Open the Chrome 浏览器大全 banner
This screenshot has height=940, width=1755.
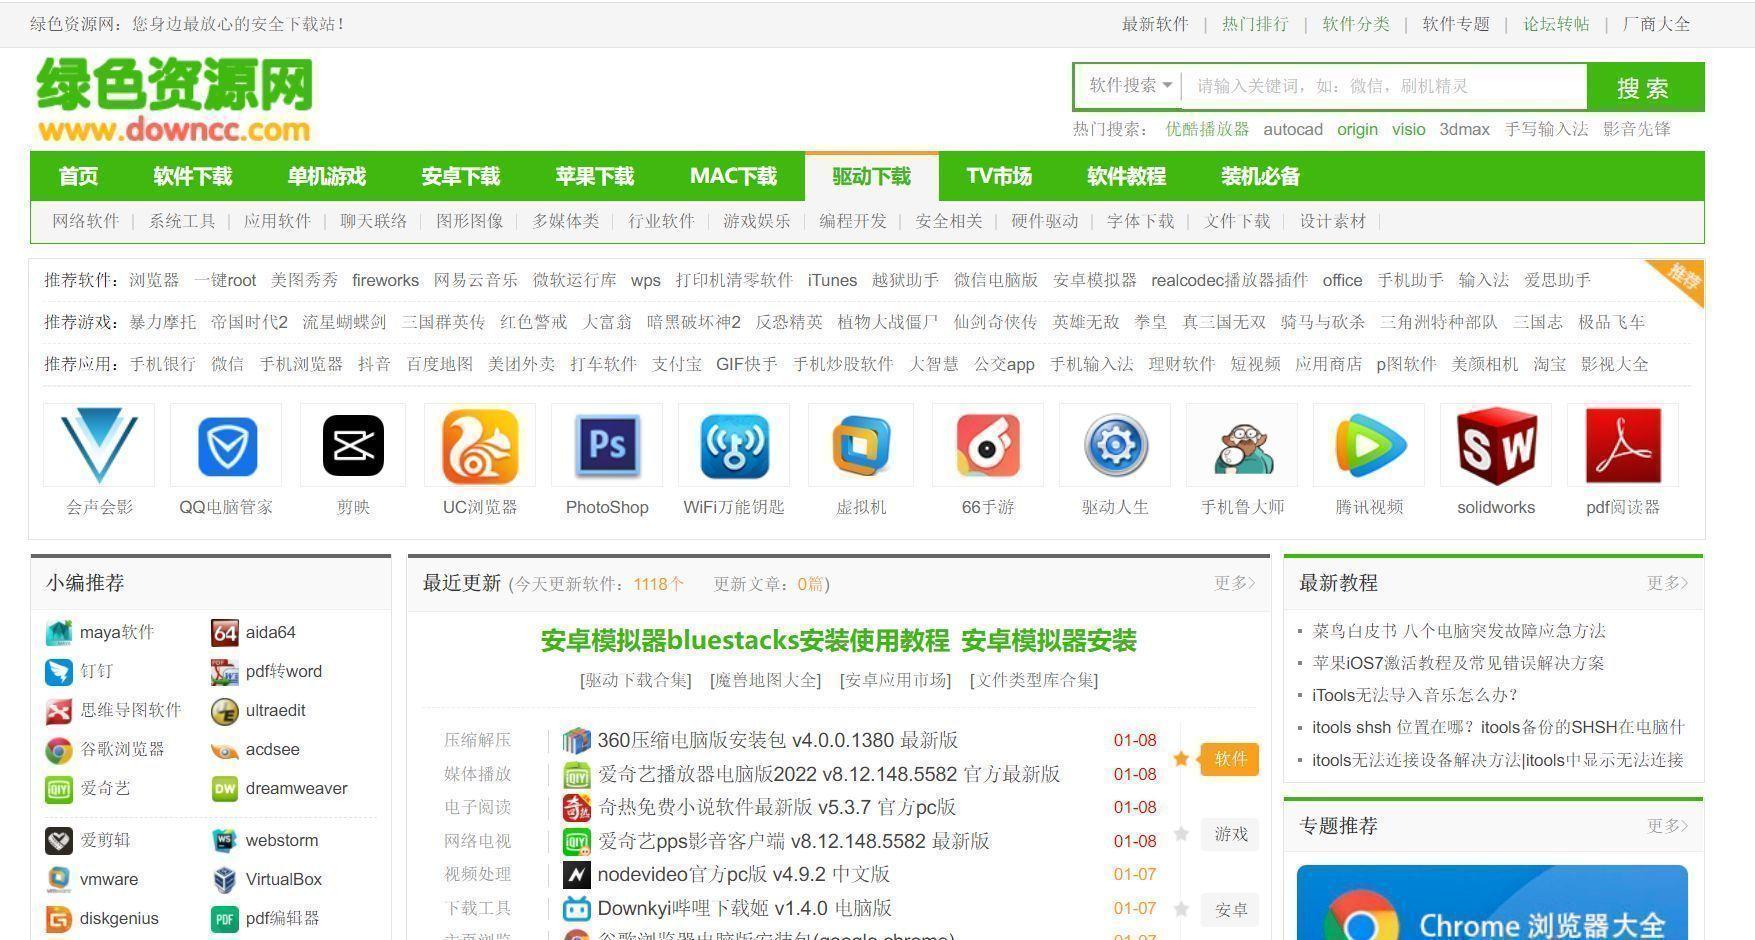point(1492,903)
